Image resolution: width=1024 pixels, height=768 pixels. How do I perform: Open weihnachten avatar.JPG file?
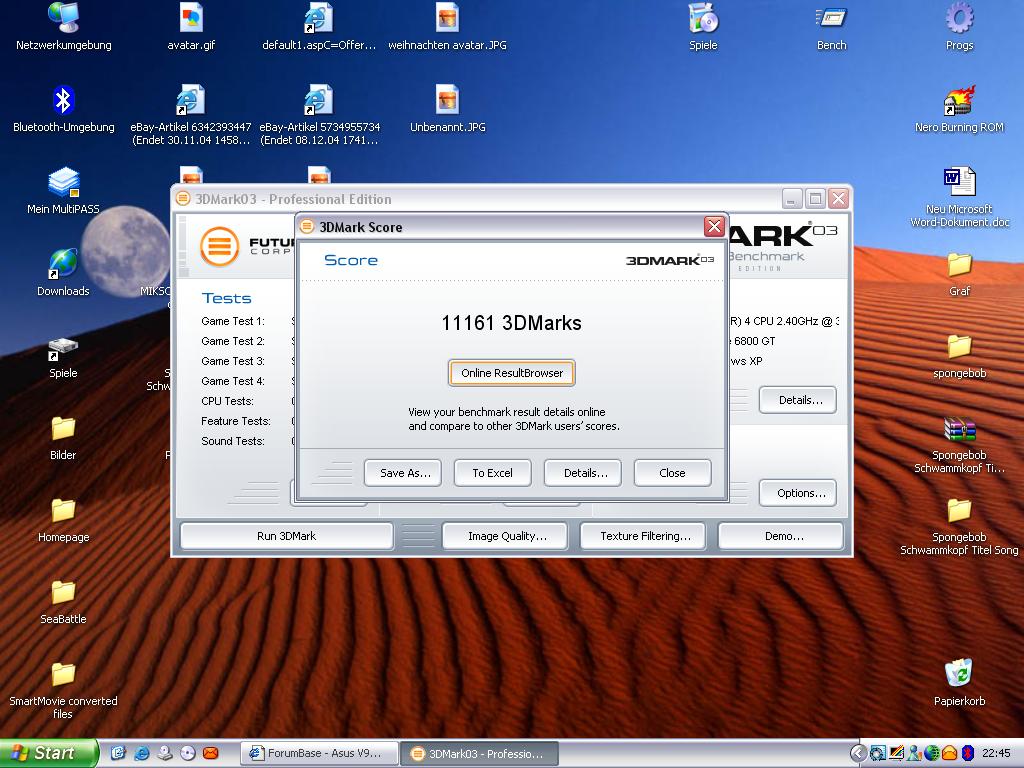(x=447, y=18)
